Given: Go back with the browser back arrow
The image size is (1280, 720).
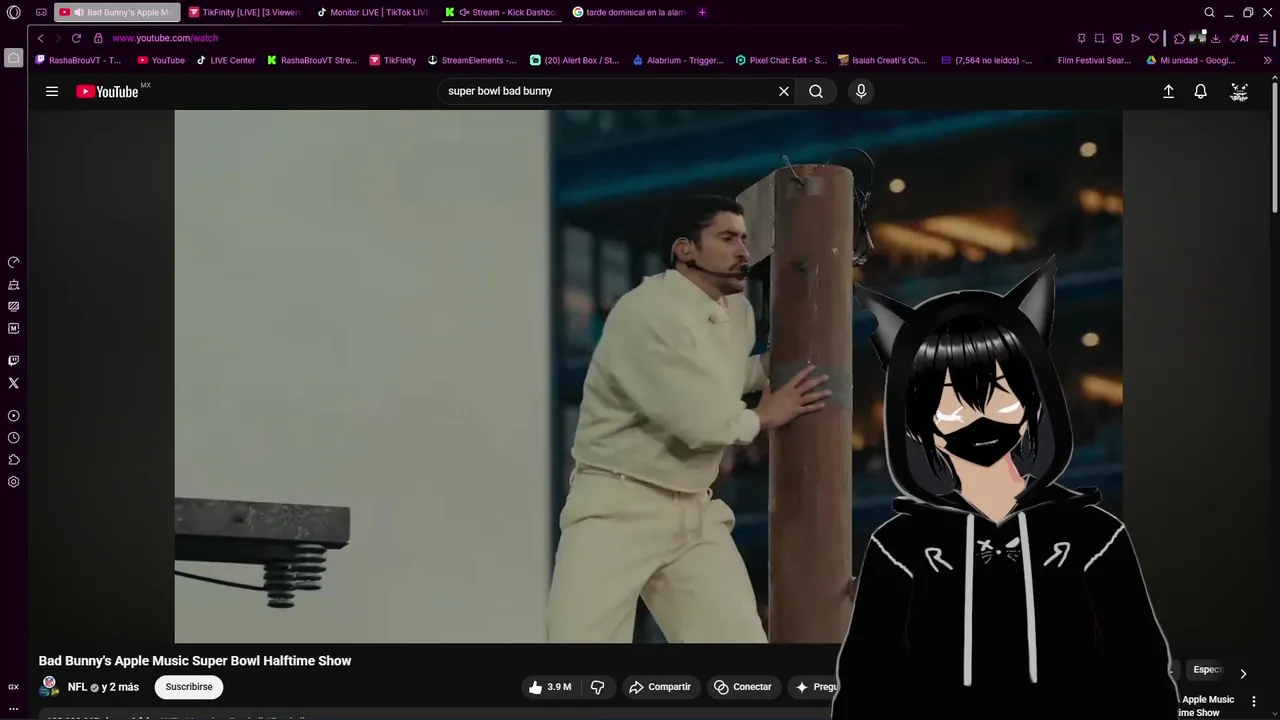Looking at the screenshot, I should click(40, 38).
